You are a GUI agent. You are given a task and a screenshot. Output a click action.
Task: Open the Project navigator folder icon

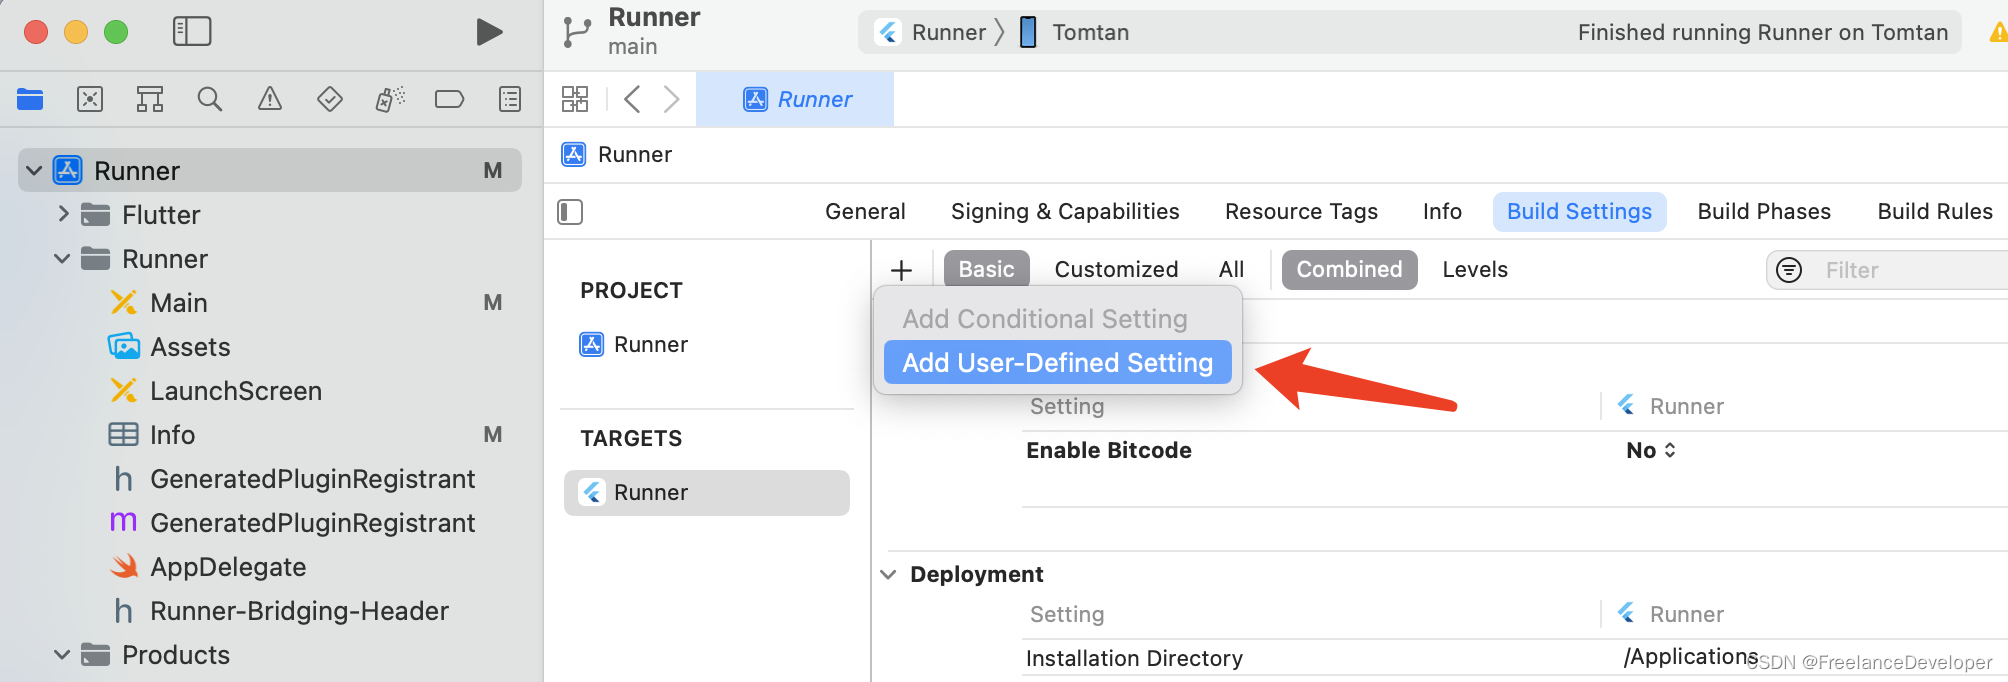point(30,99)
